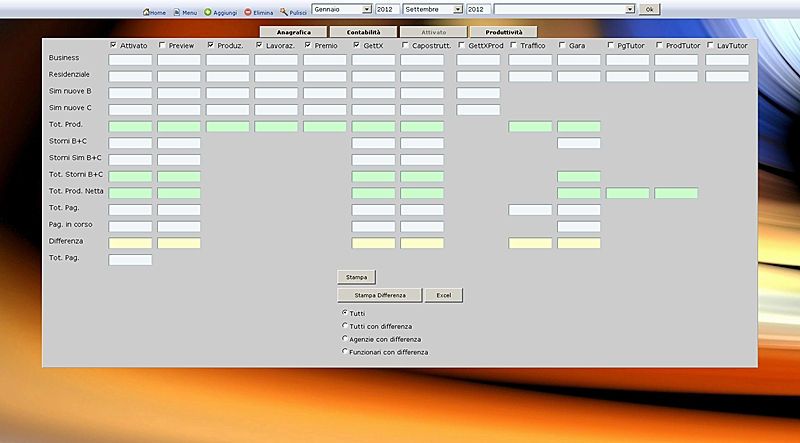The image size is (800, 443).
Task: Click Storni B+C field under Gara
Action: pyautogui.click(x=579, y=143)
